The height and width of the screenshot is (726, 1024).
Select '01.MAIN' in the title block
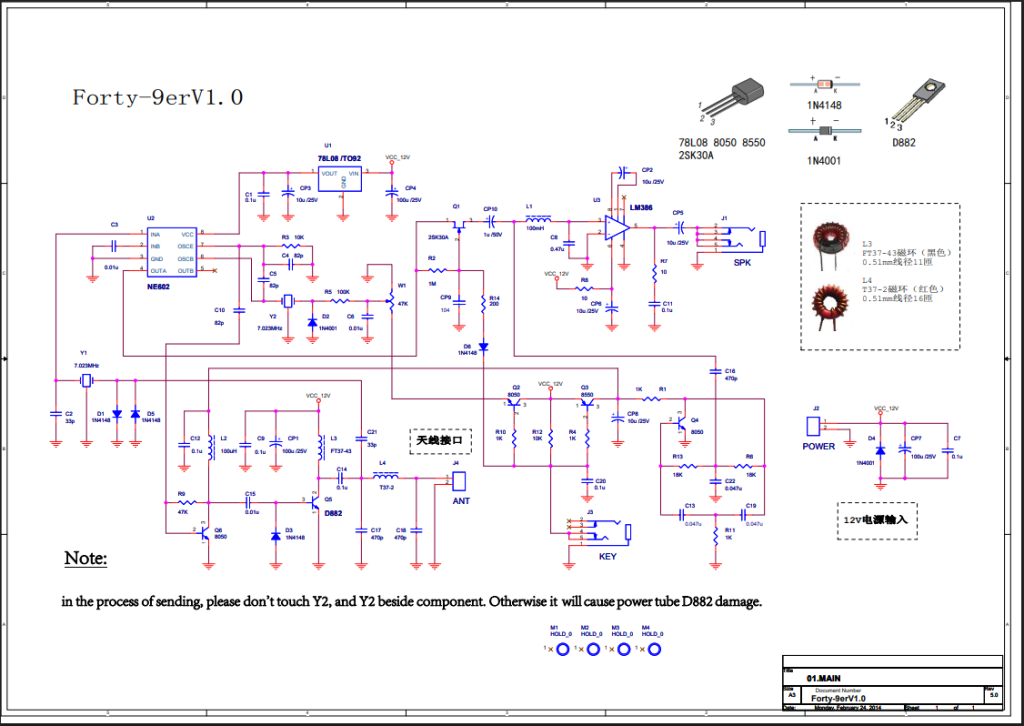pyautogui.click(x=824, y=678)
